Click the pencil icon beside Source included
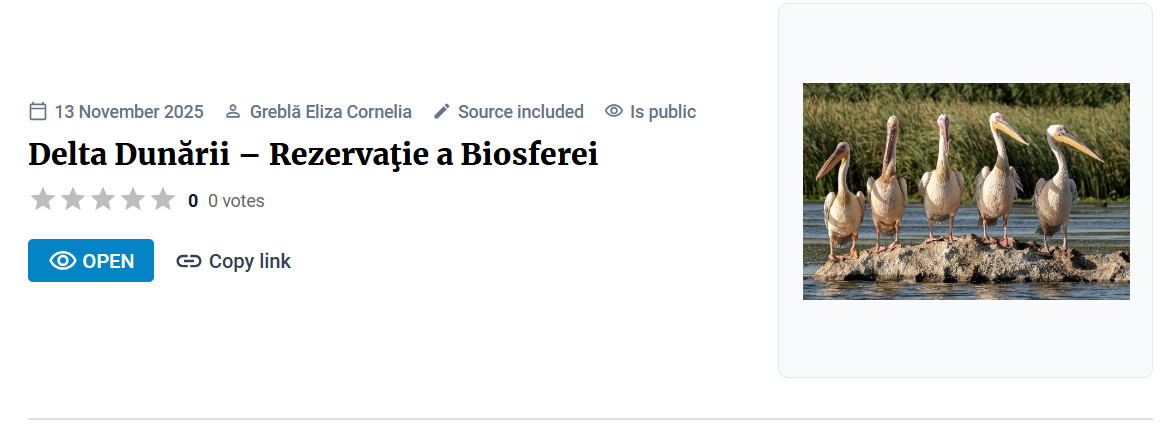This screenshot has width=1172, height=436. (442, 111)
